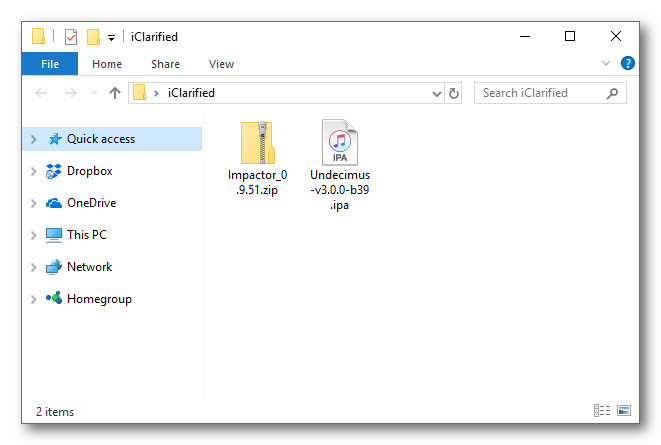Open the recent locations dropdown arrow
661x445 pixels.
94,93
